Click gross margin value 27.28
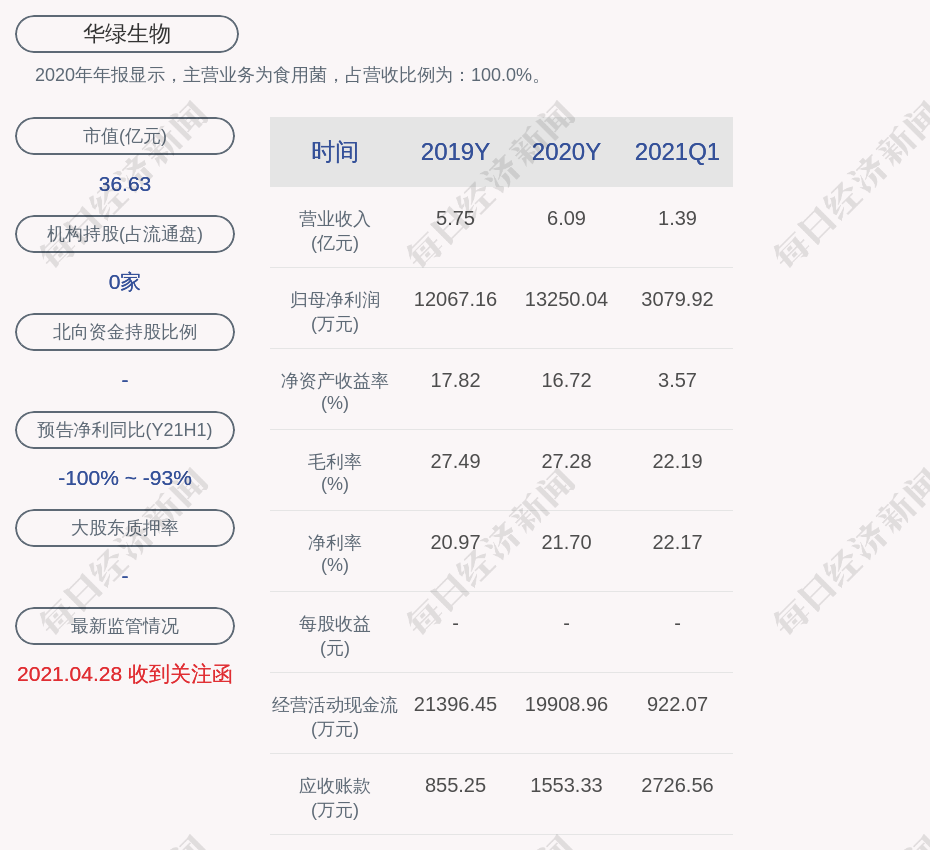Viewport: 930px width, 850px height. tap(566, 461)
